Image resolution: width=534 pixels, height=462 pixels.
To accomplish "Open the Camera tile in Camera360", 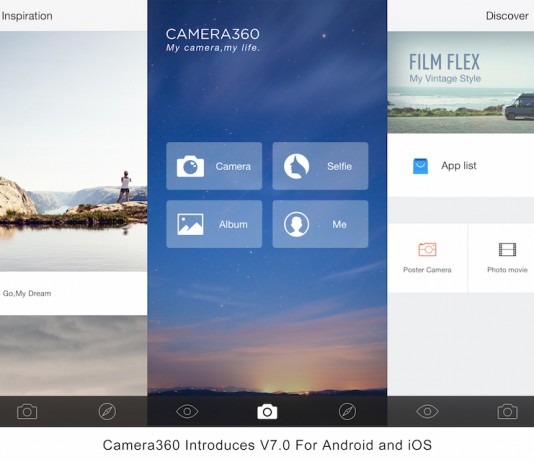I will click(x=214, y=166).
